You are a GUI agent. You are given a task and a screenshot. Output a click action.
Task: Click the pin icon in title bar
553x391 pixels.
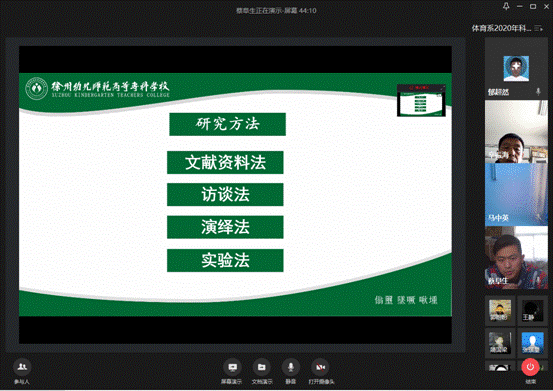(x=506, y=6)
